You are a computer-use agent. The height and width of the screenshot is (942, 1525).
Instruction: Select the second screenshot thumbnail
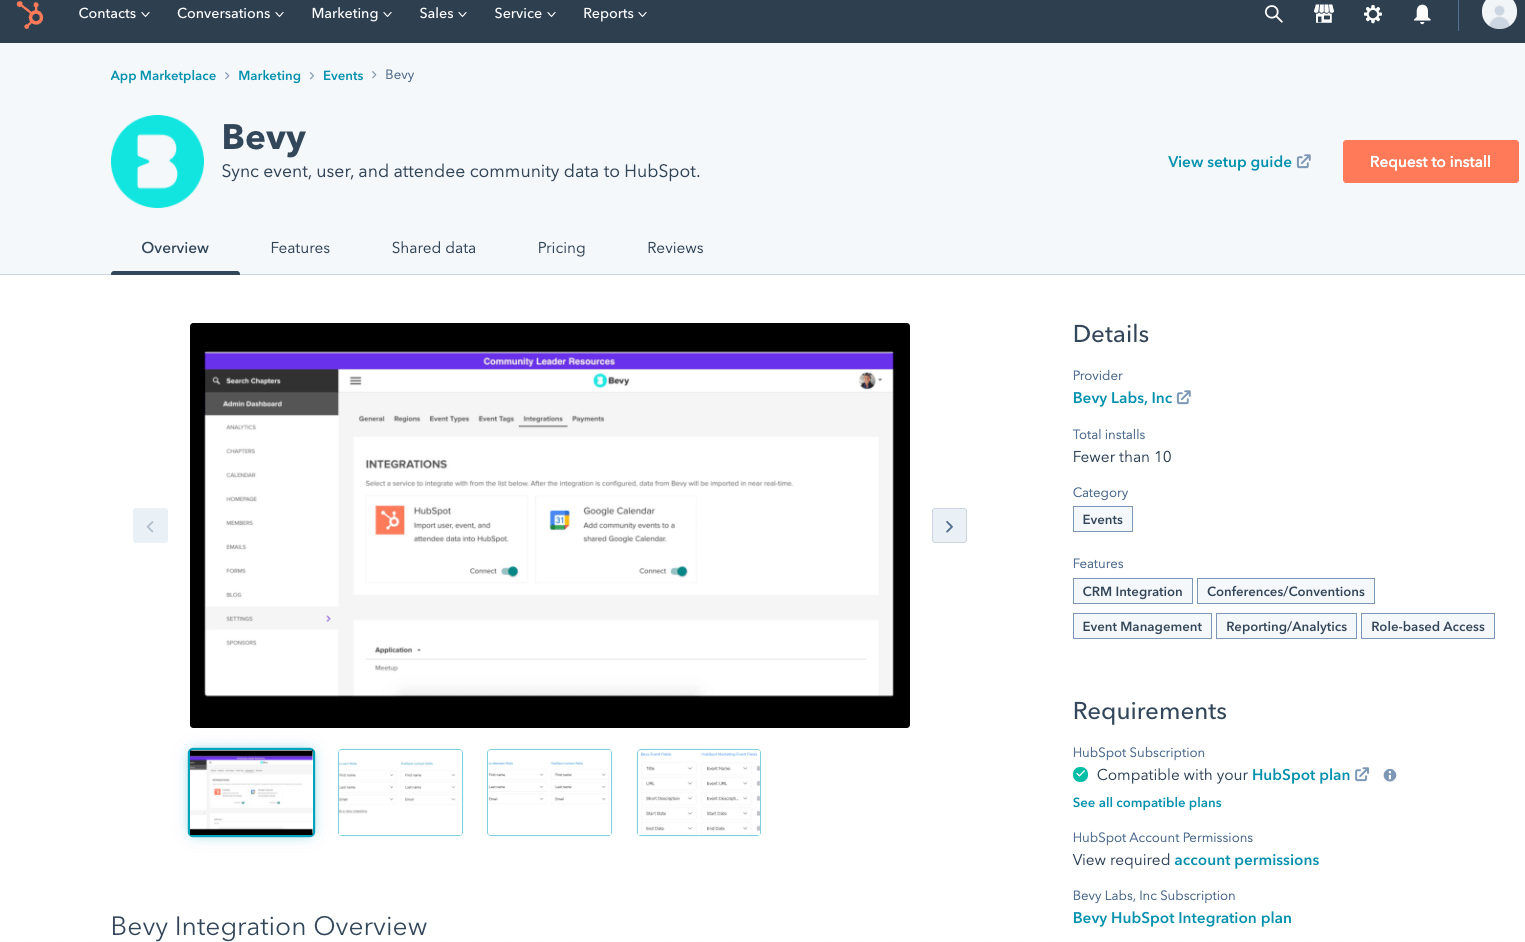400,792
